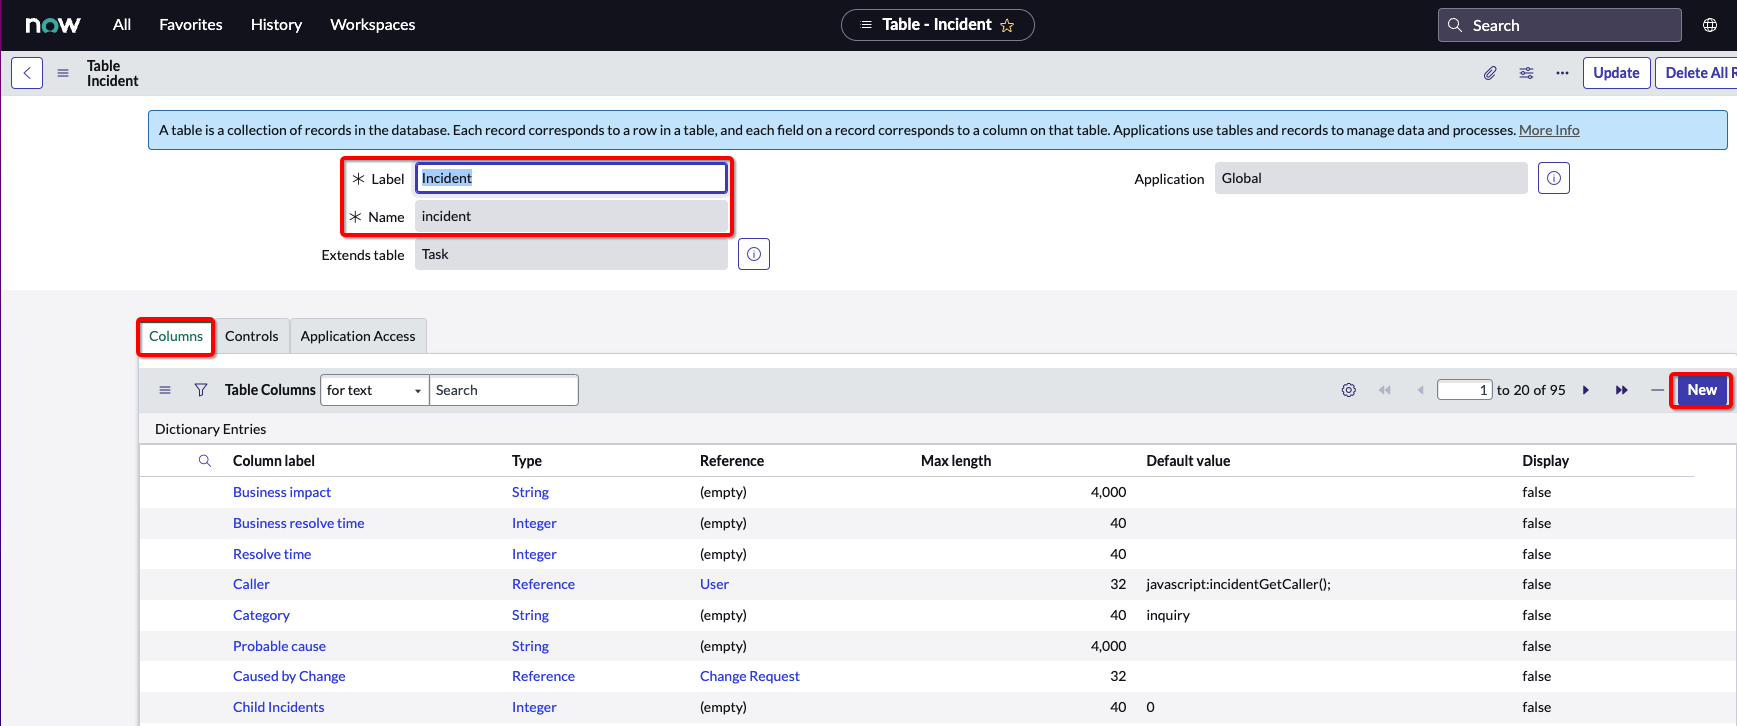Click default value javascript:incidentGetCaller();
The width and height of the screenshot is (1737, 726).
tap(1238, 584)
